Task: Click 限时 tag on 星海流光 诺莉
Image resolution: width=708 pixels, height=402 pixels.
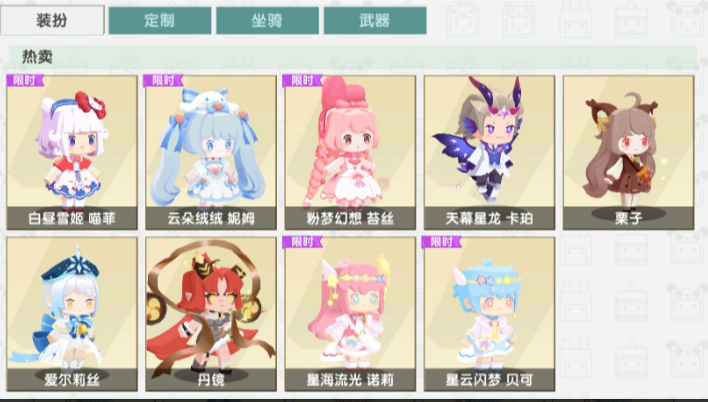Action: tap(303, 242)
